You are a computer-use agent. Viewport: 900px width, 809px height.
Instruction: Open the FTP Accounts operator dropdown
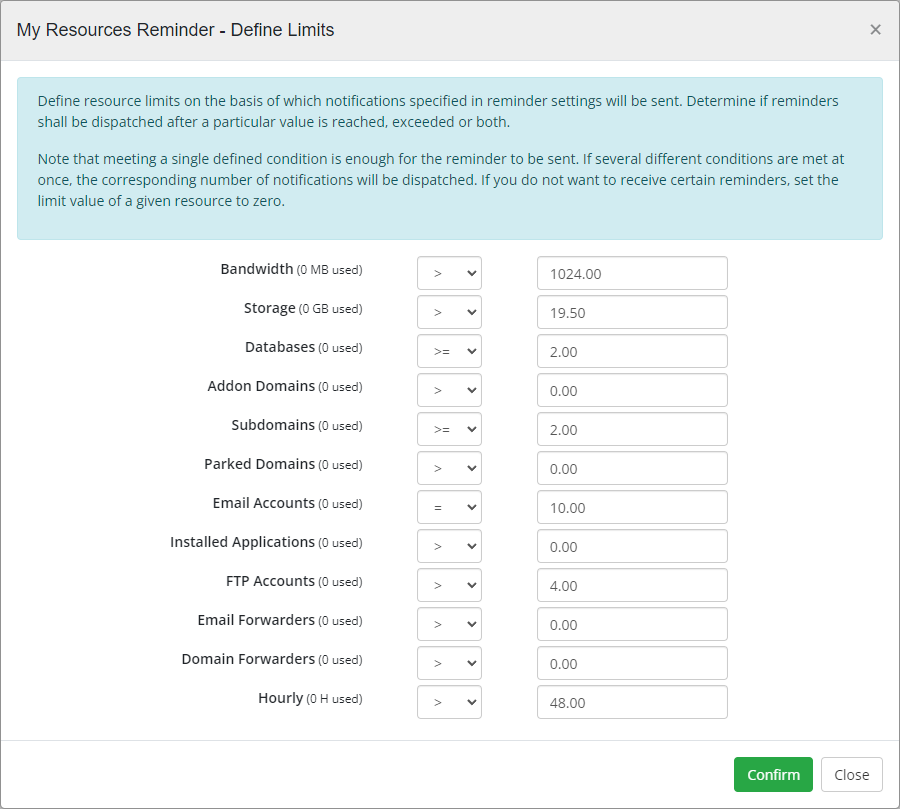pyautogui.click(x=449, y=585)
